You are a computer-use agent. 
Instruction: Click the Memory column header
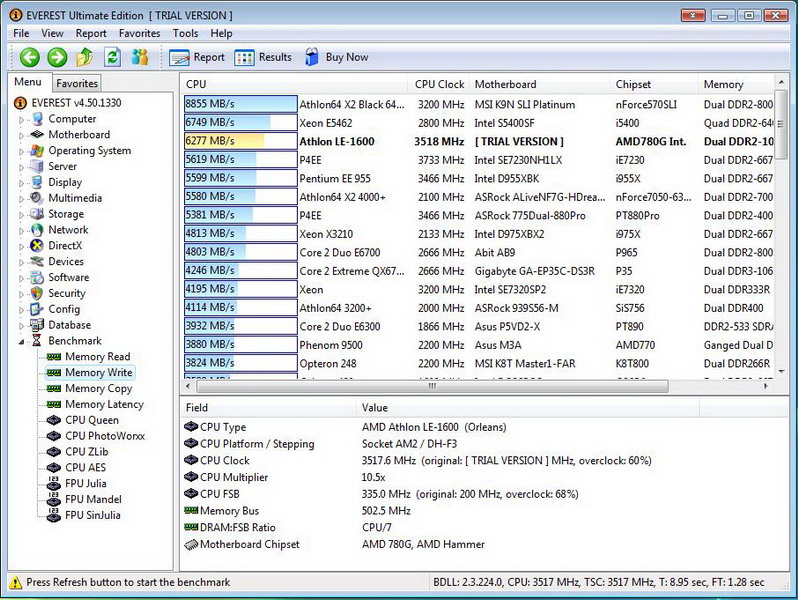pos(735,84)
